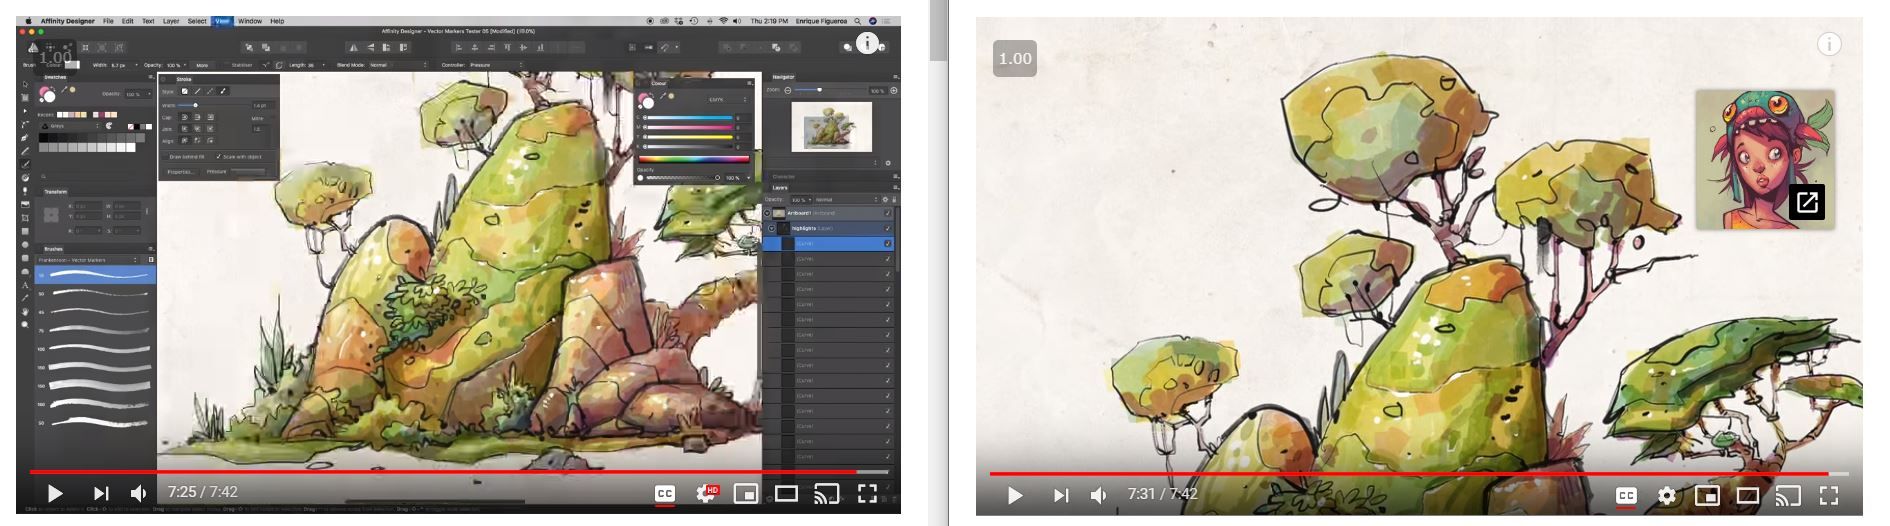The image size is (1890, 526).
Task: Adjust the stroke Width slider
Action: click(x=211, y=105)
